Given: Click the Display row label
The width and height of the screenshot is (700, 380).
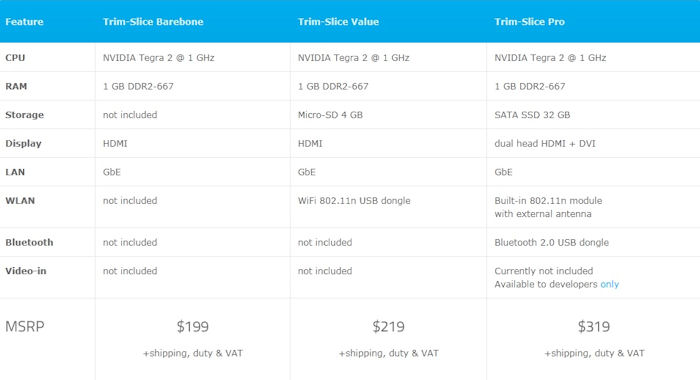Looking at the screenshot, I should click(23, 143).
